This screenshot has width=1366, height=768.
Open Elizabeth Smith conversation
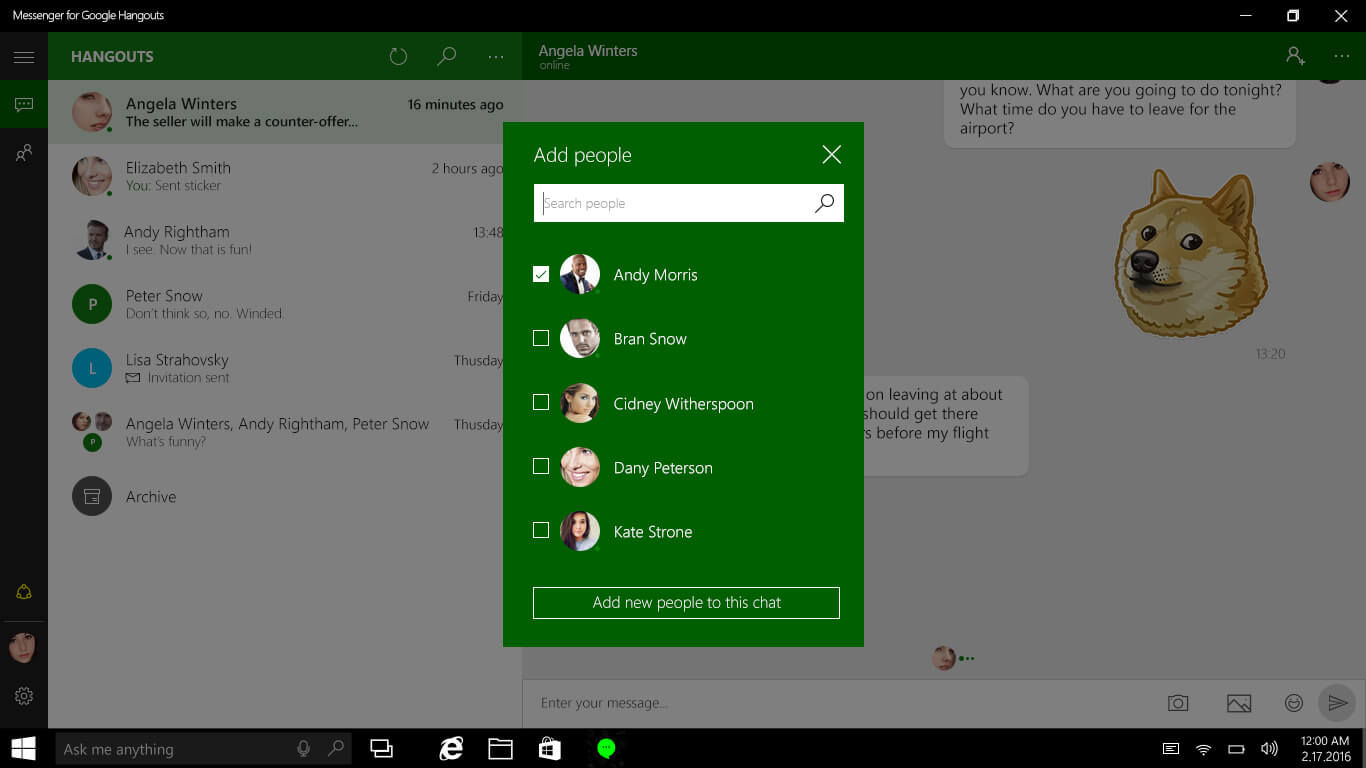click(285, 176)
